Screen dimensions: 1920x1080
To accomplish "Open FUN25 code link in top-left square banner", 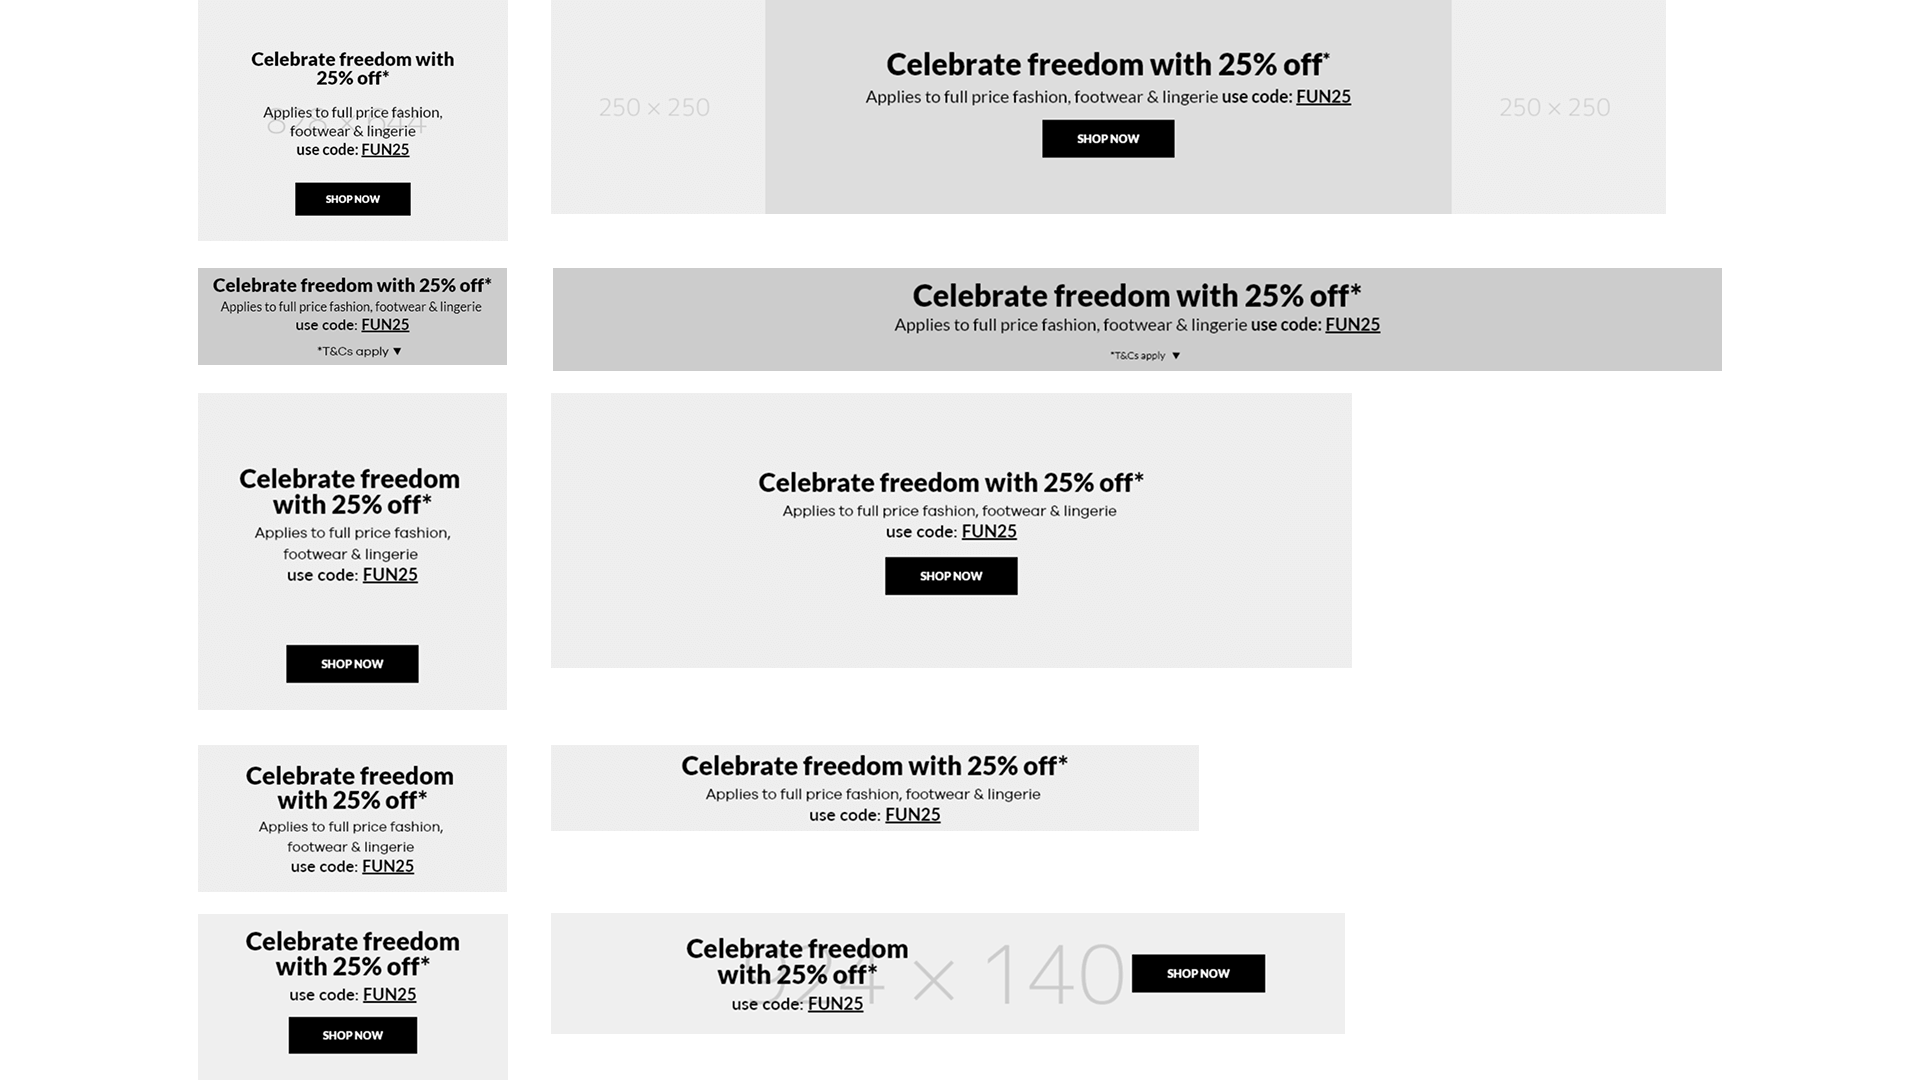I will pyautogui.click(x=385, y=150).
